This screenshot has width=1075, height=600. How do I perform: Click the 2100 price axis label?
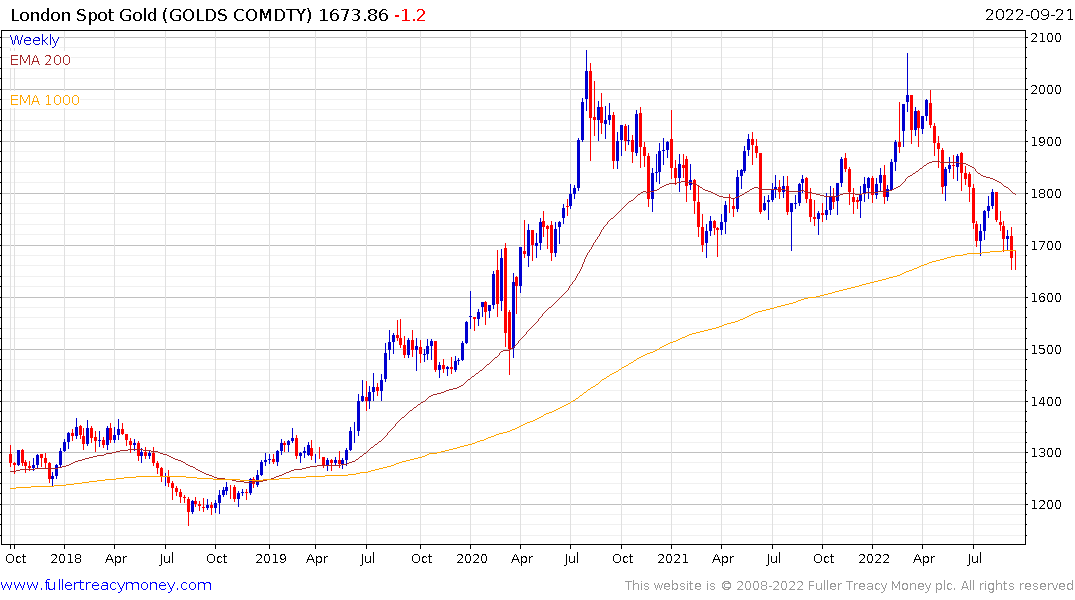click(x=1046, y=38)
